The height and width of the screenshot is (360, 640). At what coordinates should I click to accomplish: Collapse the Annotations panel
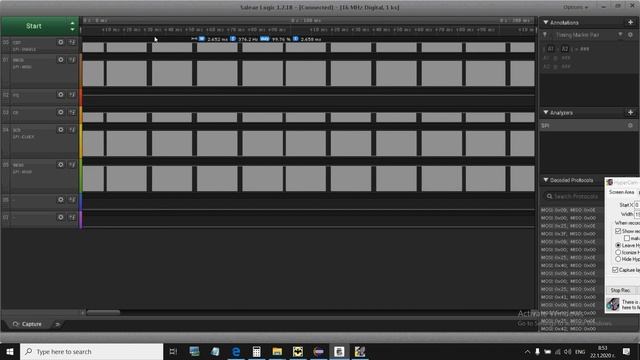click(x=546, y=22)
